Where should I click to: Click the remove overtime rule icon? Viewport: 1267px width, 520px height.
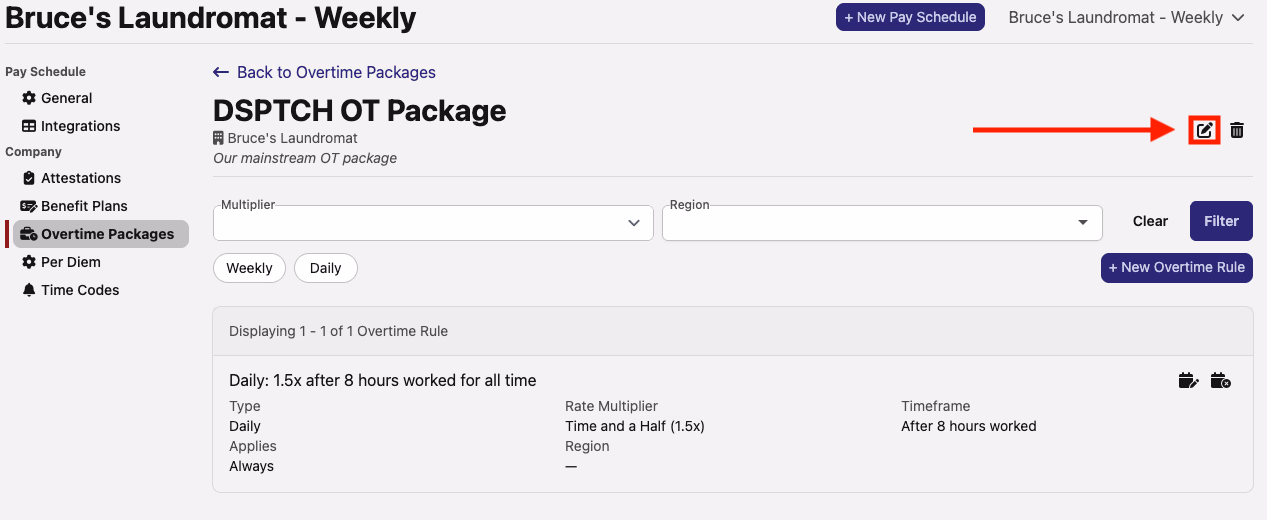coord(1220,380)
